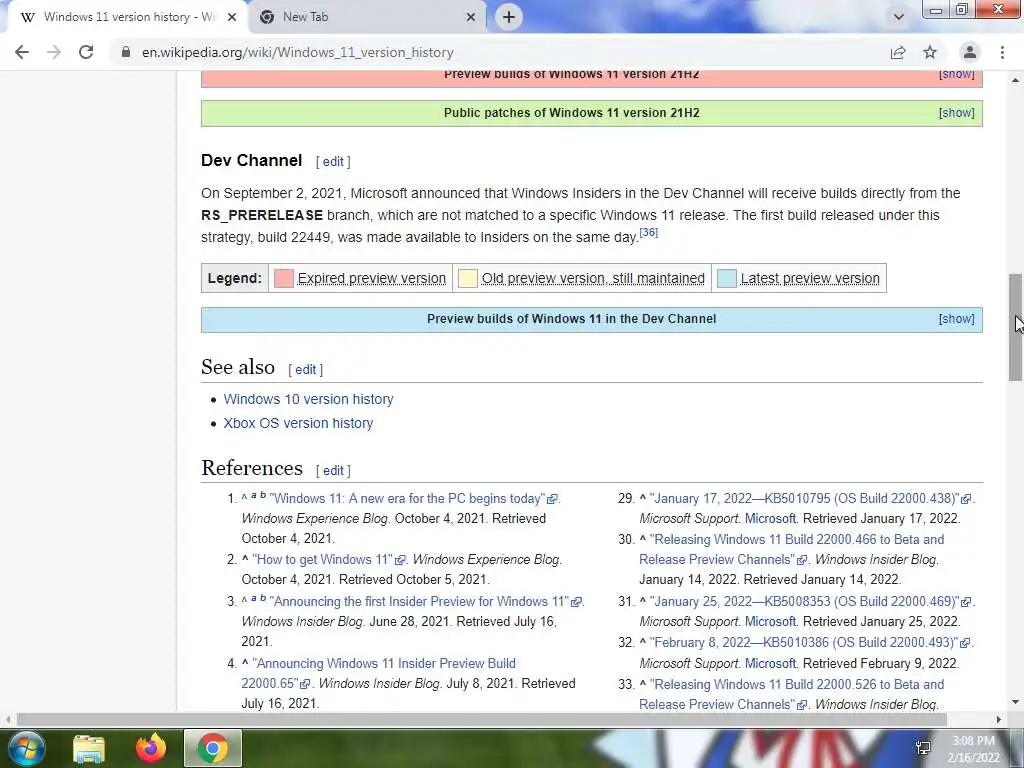Open a new tab with plus button
Image resolution: width=1024 pixels, height=768 pixels.
[x=509, y=17]
